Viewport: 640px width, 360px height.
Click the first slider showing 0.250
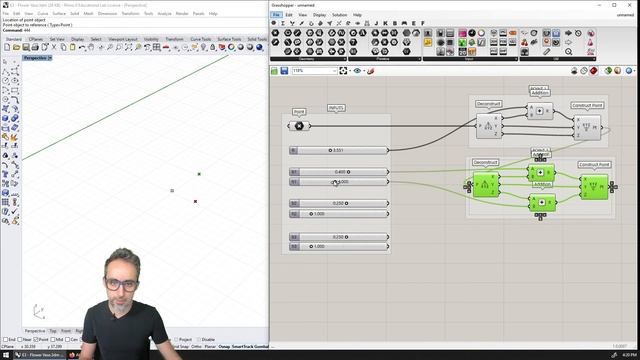point(339,203)
